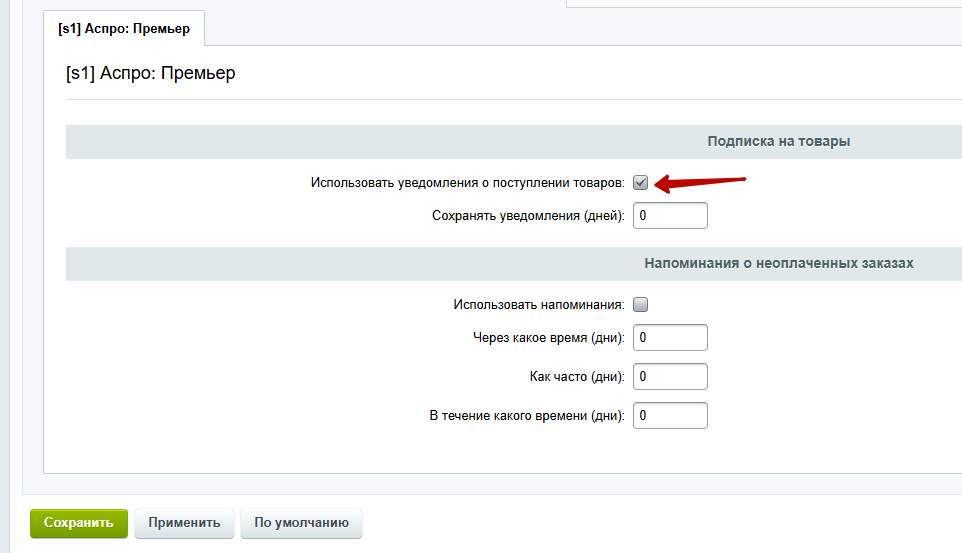Click the Подписка на товары section header
Screen dimensions: 962x553
pos(779,141)
